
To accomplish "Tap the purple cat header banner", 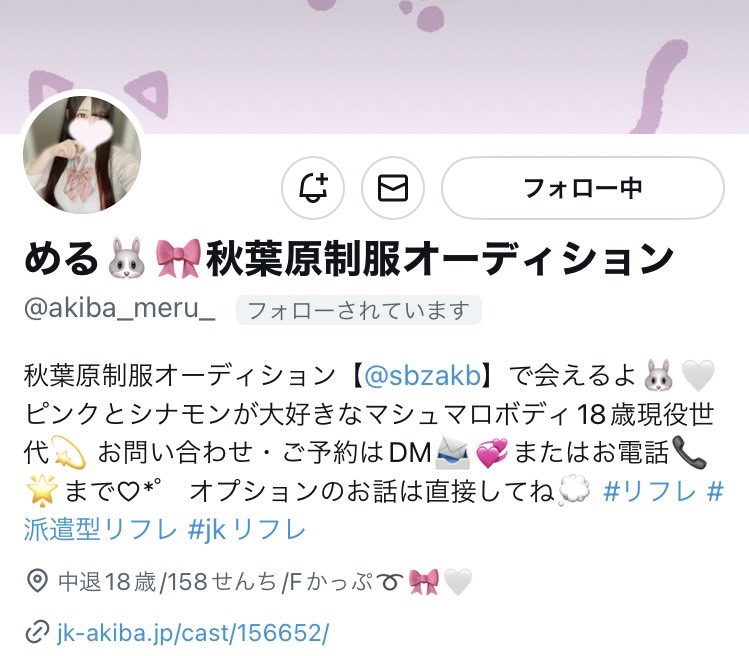I will (x=374, y=66).
